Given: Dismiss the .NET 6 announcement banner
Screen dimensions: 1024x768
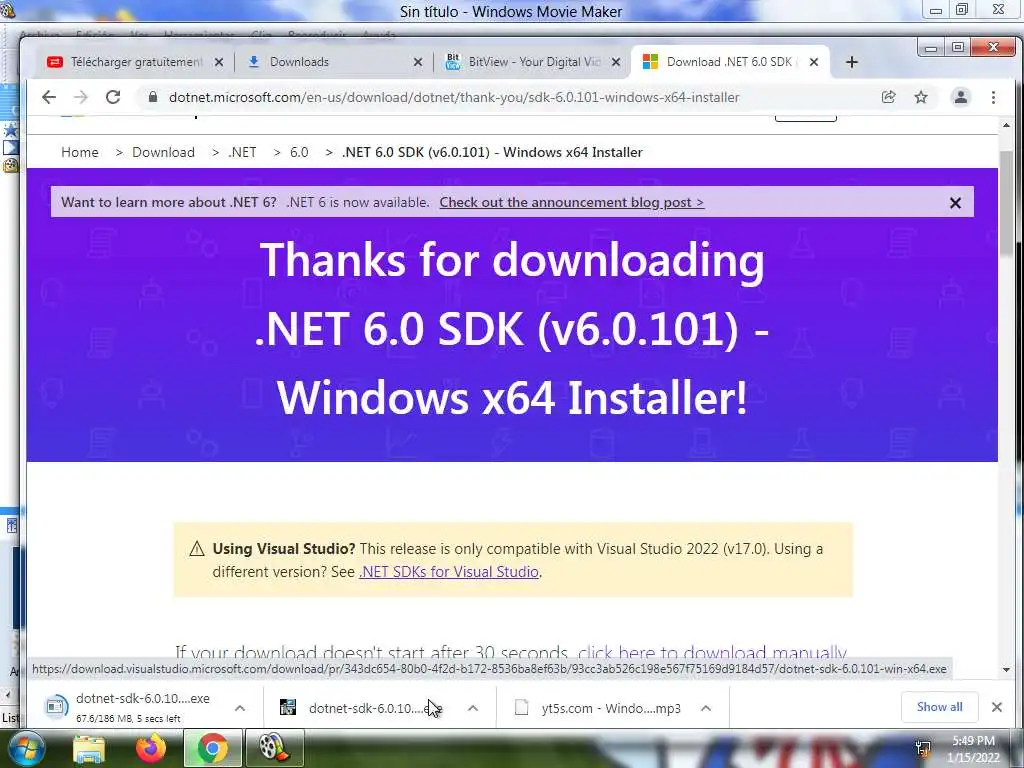Looking at the screenshot, I should (955, 203).
